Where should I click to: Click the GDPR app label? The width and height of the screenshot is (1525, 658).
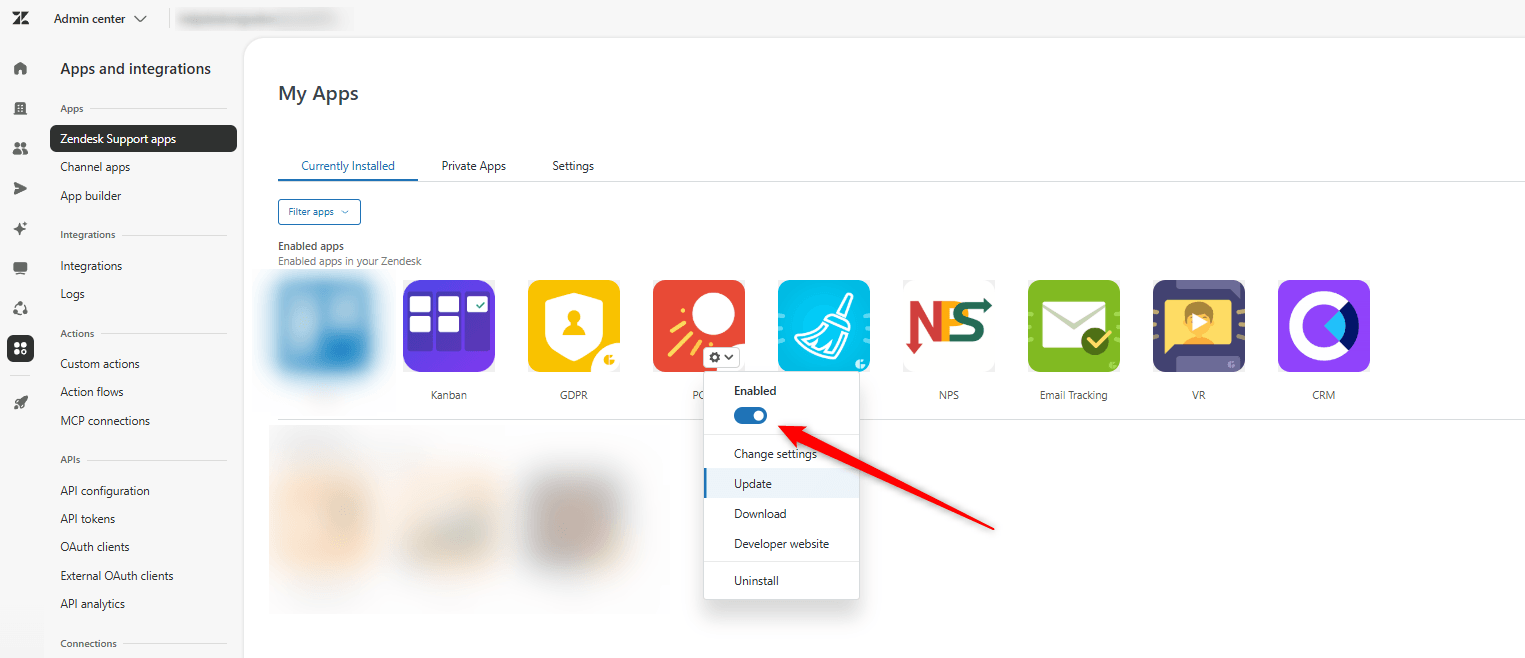[574, 395]
